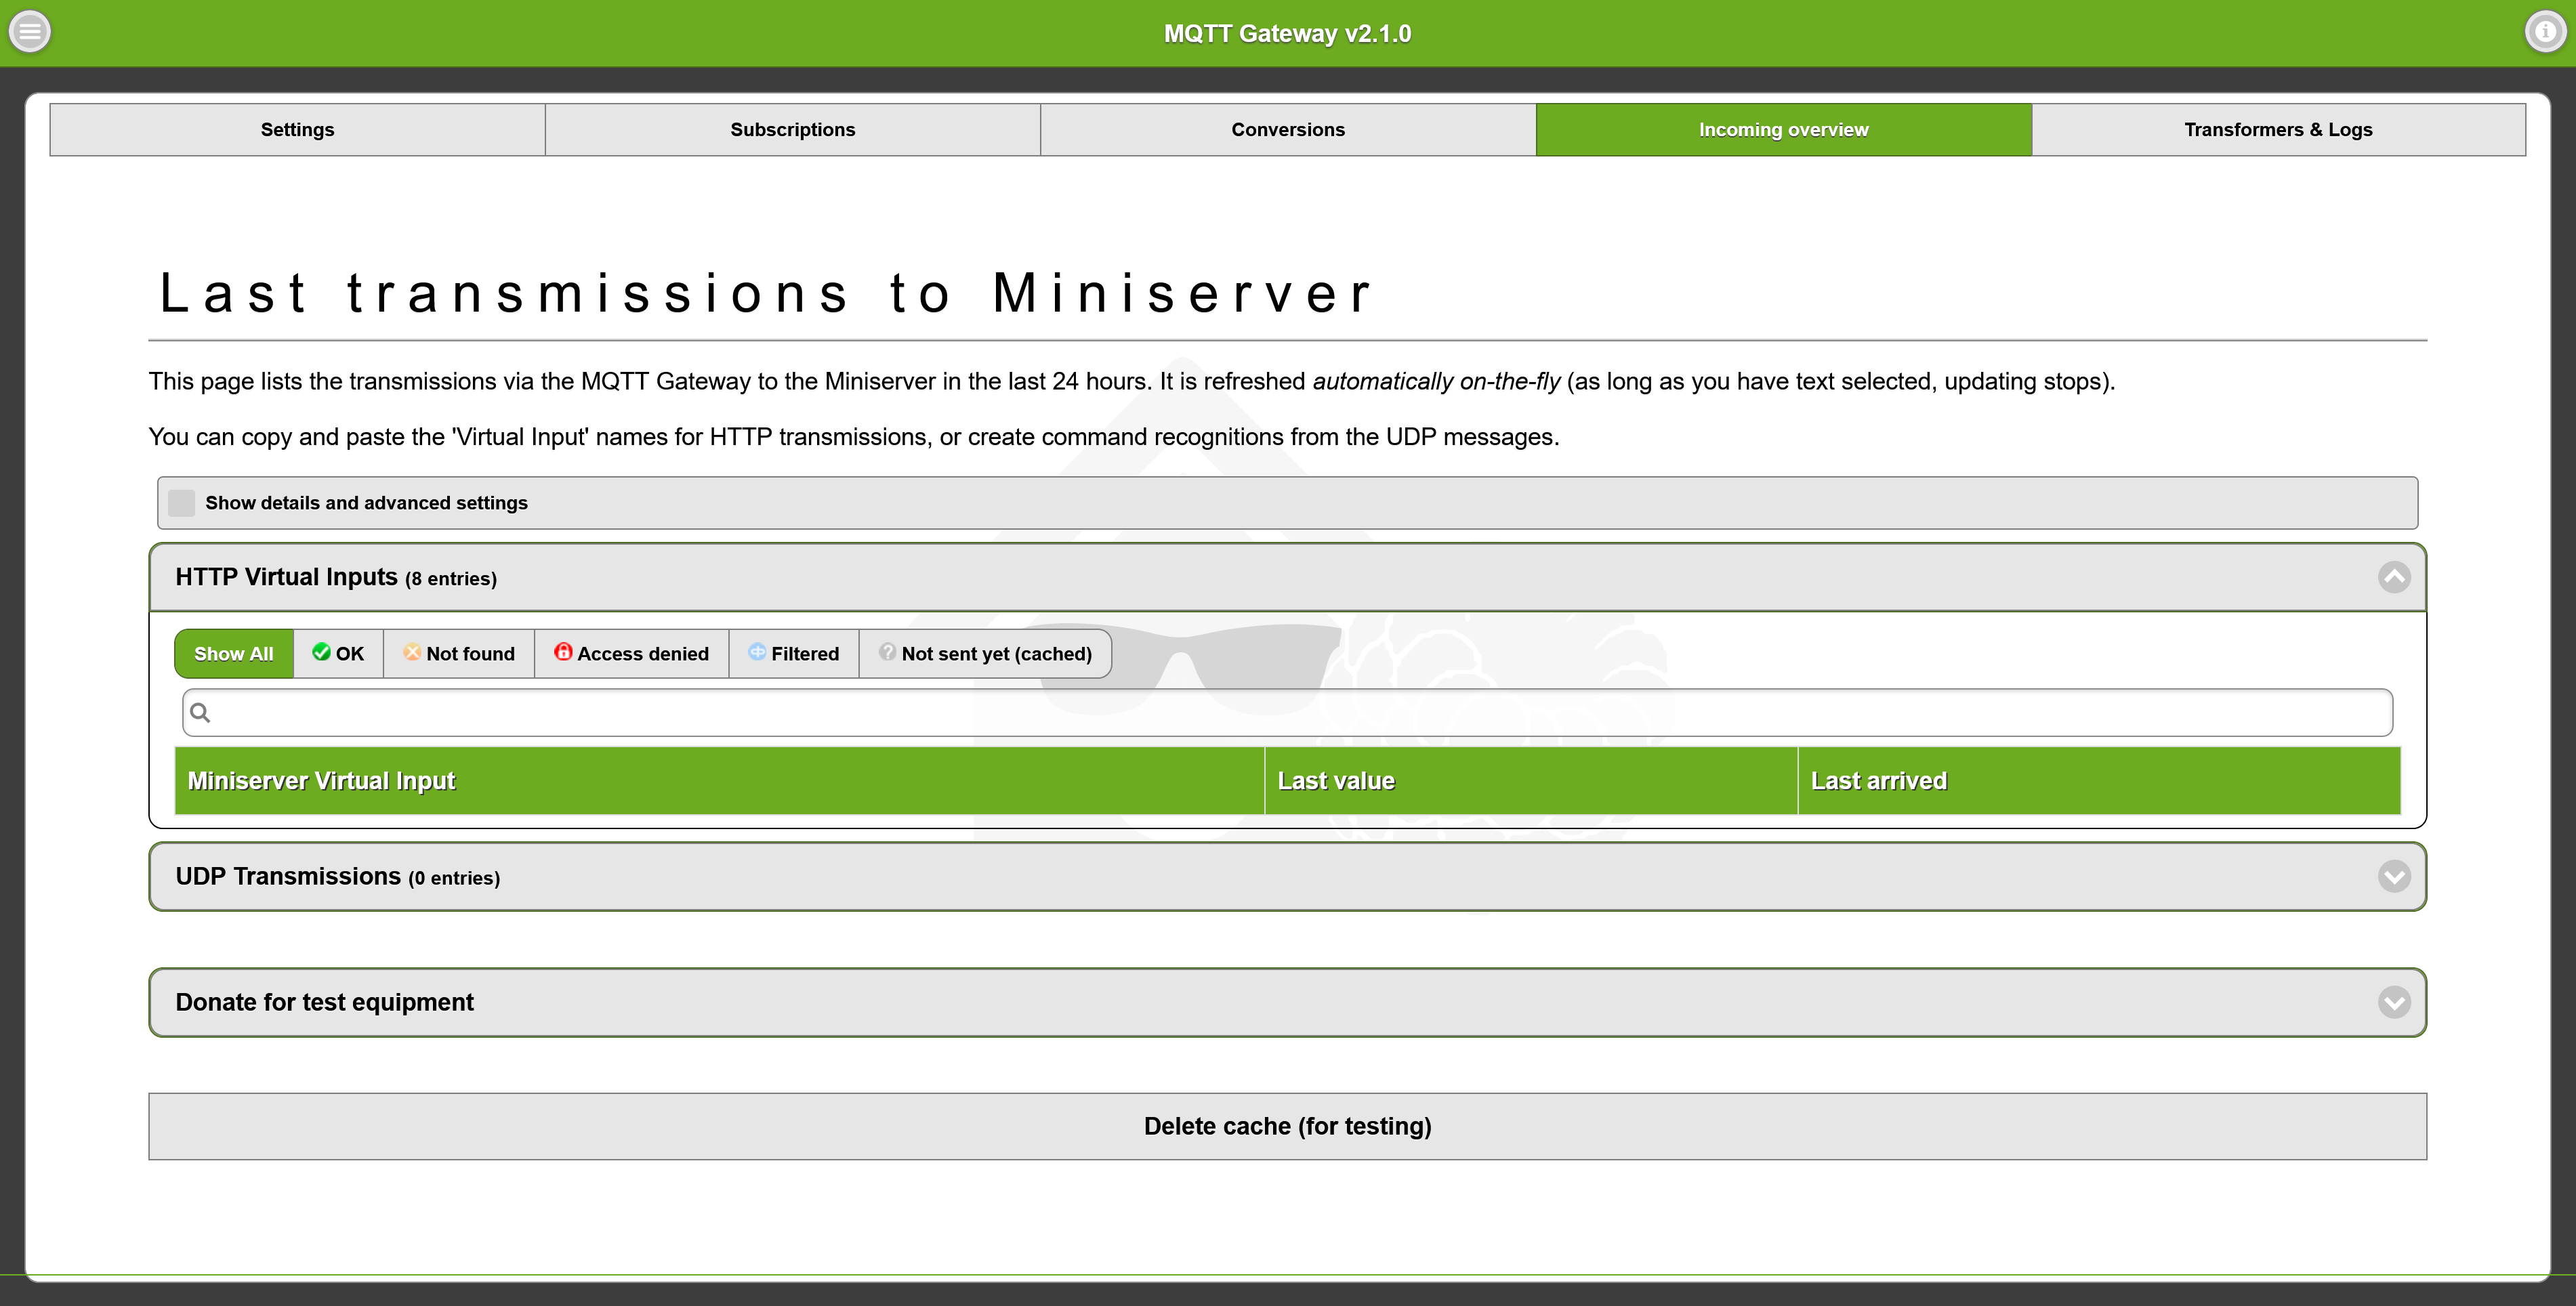
Task: Click the Delete cache for testing button
Action: (x=1287, y=1126)
